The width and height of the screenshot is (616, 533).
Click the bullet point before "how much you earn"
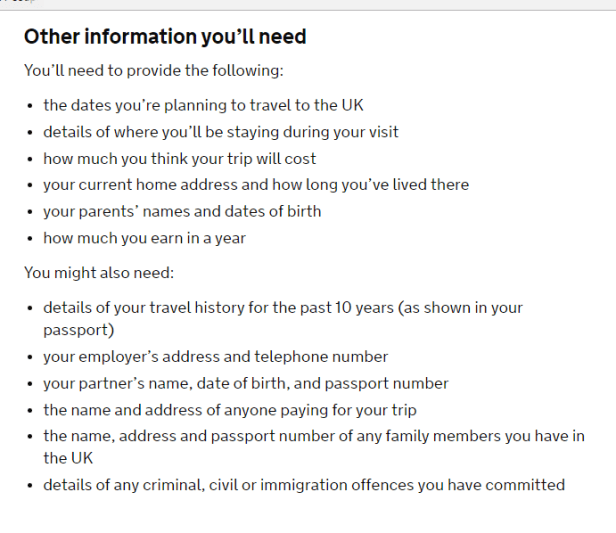[30, 239]
